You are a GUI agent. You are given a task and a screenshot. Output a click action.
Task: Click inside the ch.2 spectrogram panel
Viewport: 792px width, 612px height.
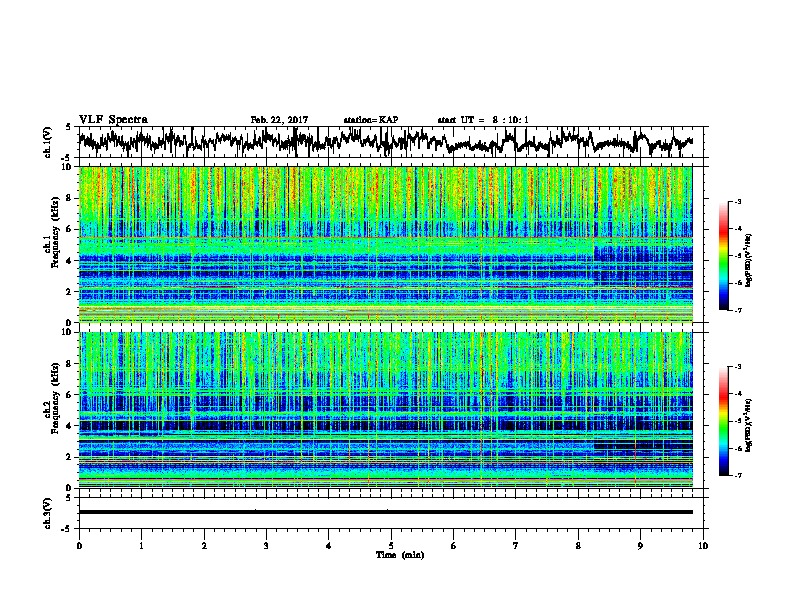click(x=385, y=410)
